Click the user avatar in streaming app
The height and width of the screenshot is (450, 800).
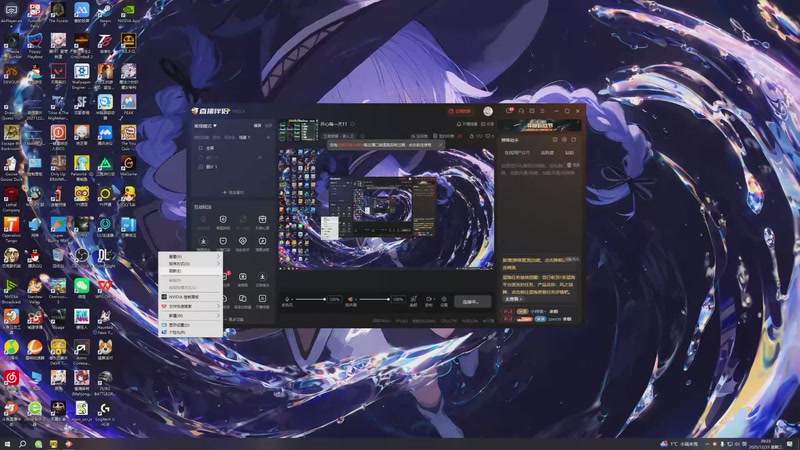click(488, 111)
